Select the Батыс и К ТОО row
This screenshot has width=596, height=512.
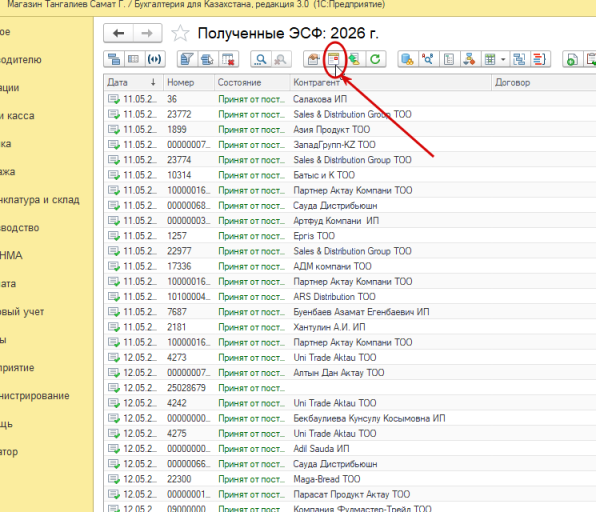[x=350, y=175]
